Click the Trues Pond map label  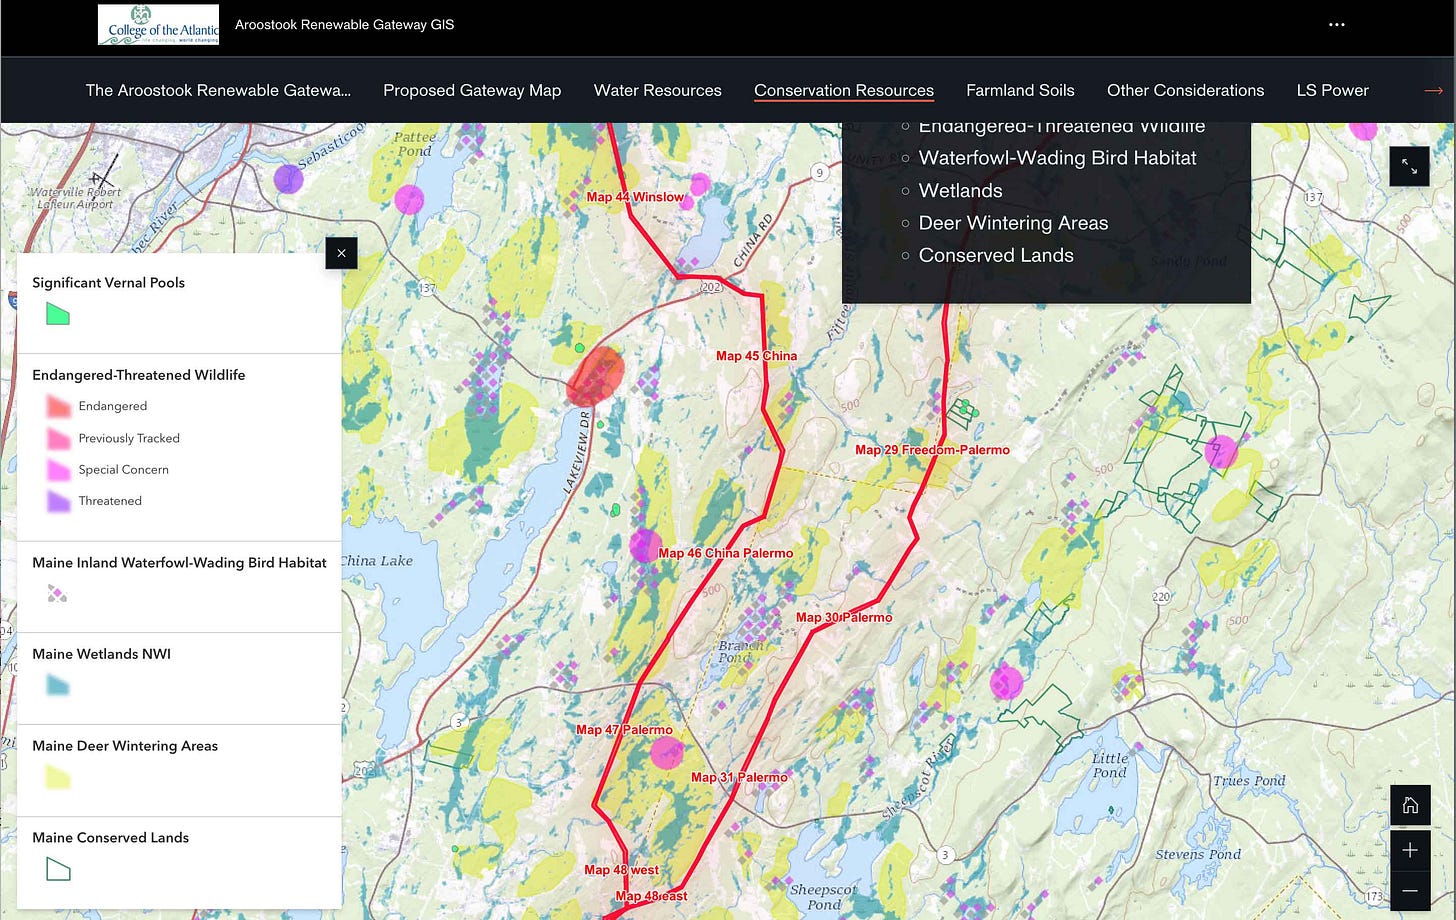[x=1249, y=781]
